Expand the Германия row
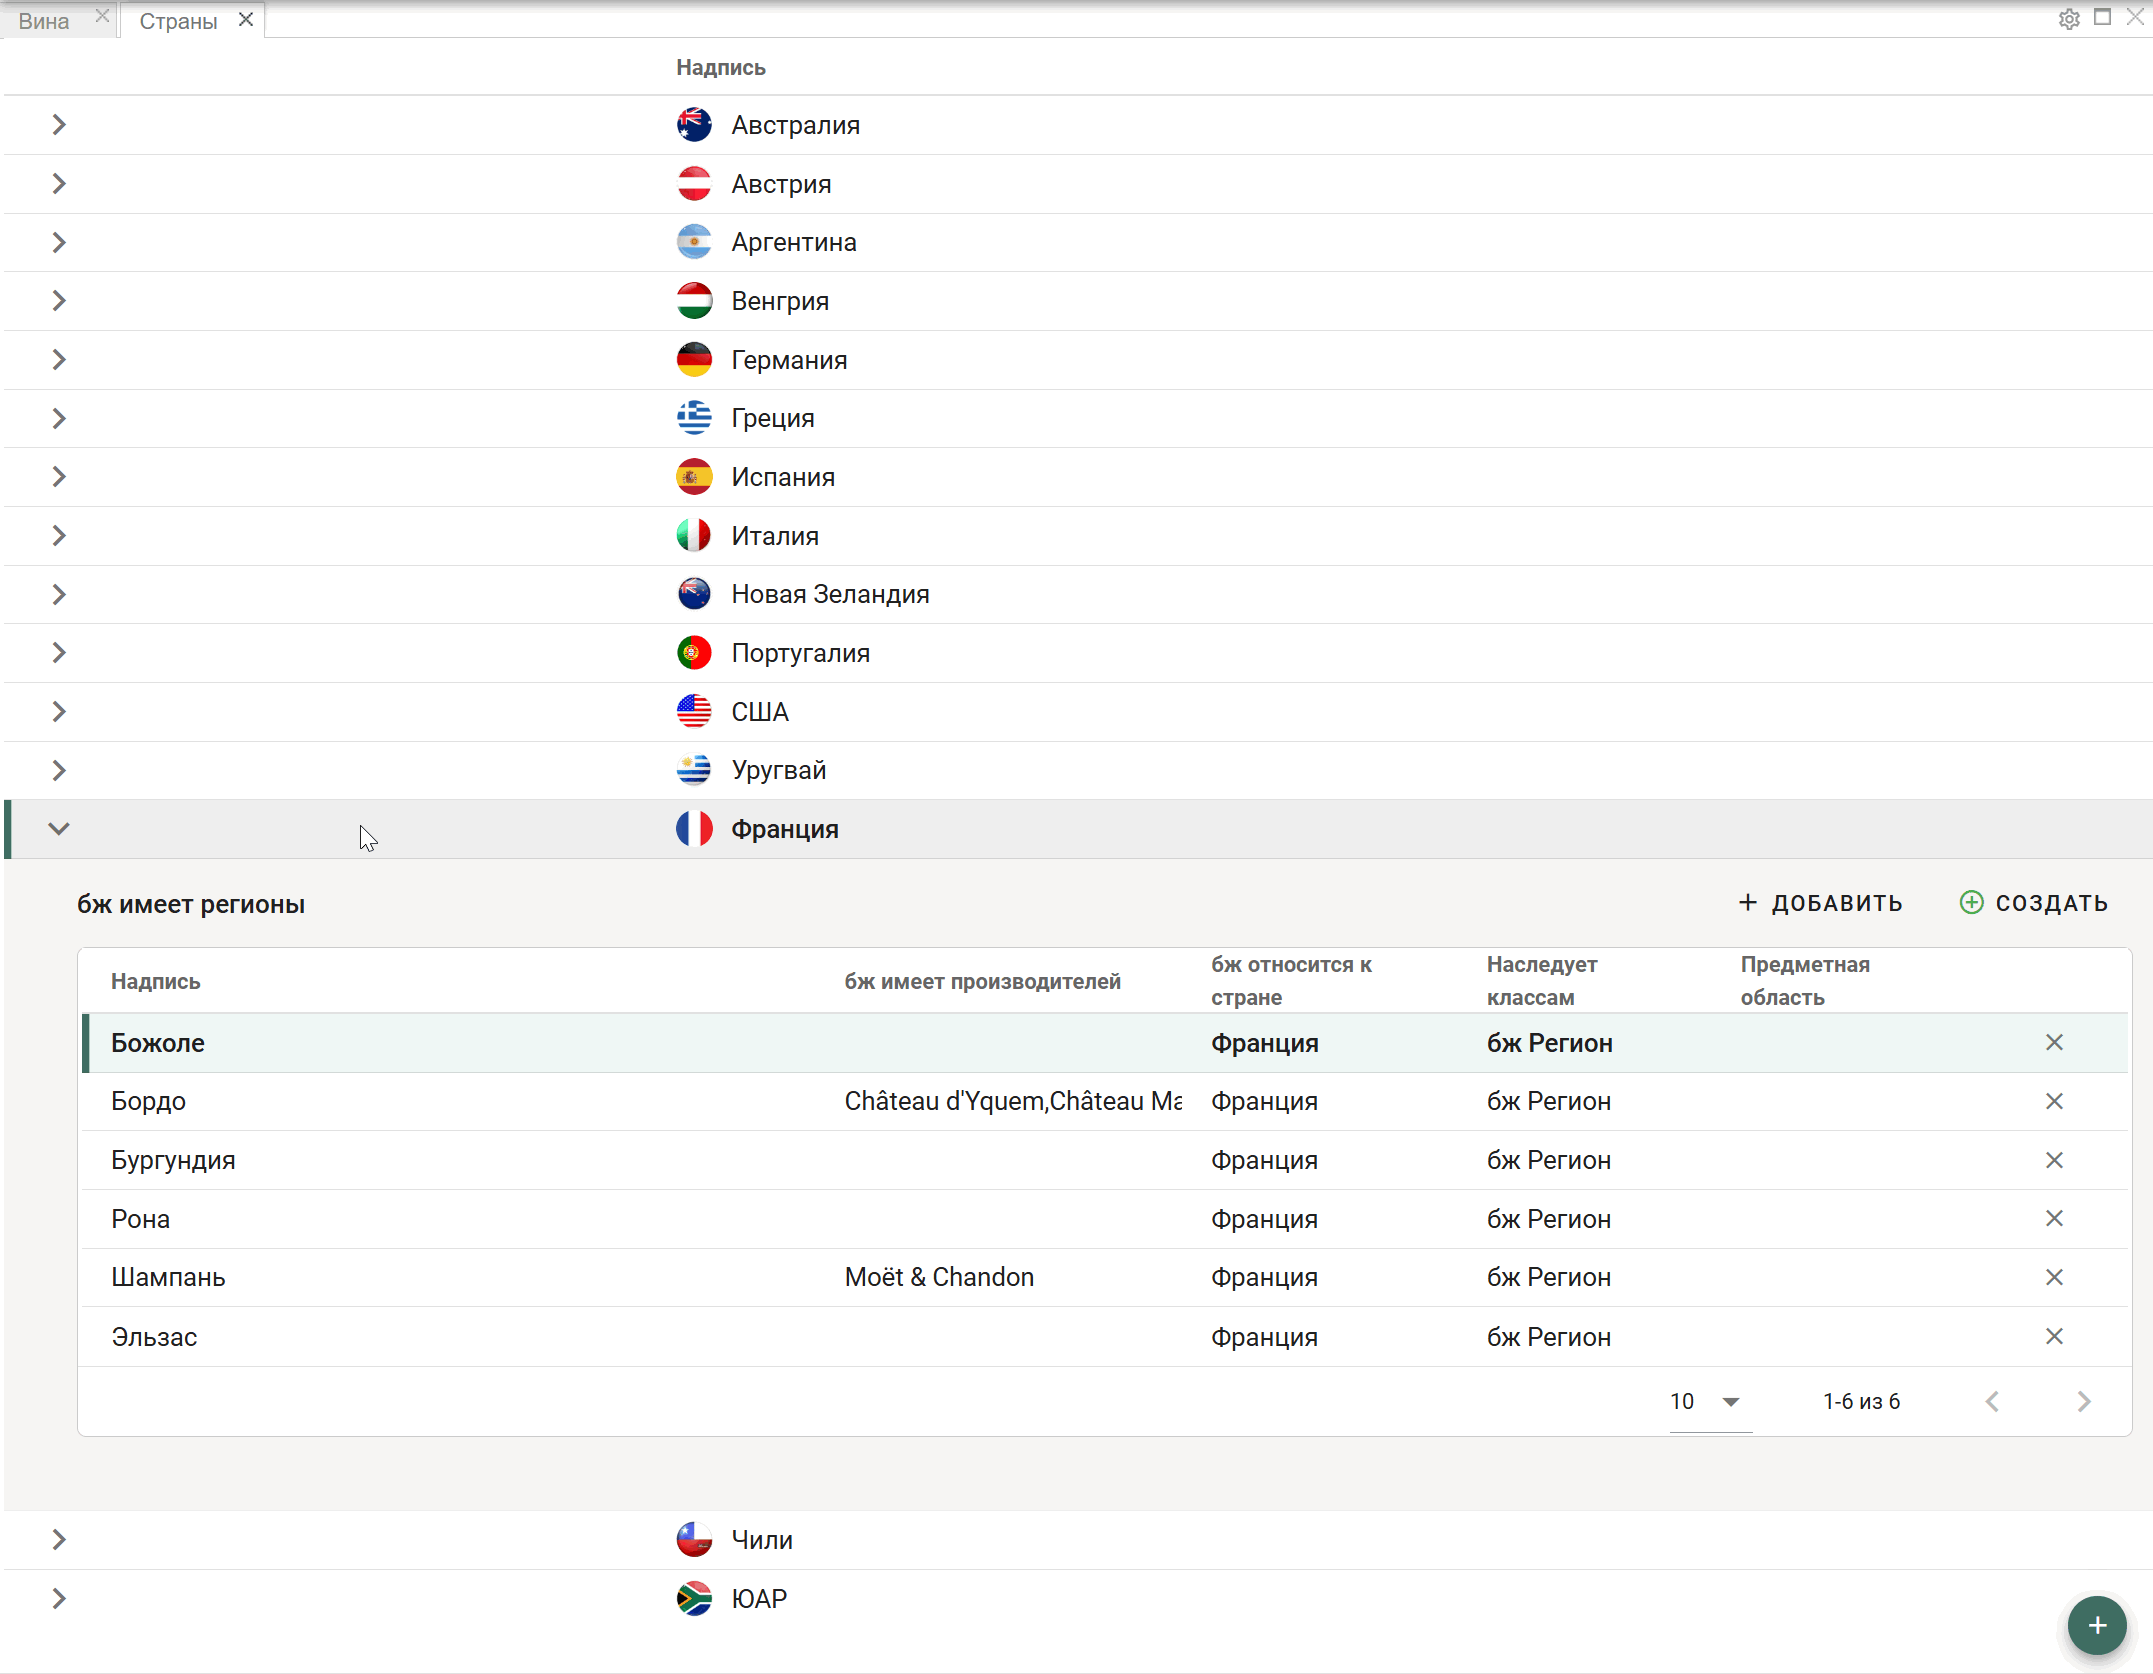 (x=59, y=360)
